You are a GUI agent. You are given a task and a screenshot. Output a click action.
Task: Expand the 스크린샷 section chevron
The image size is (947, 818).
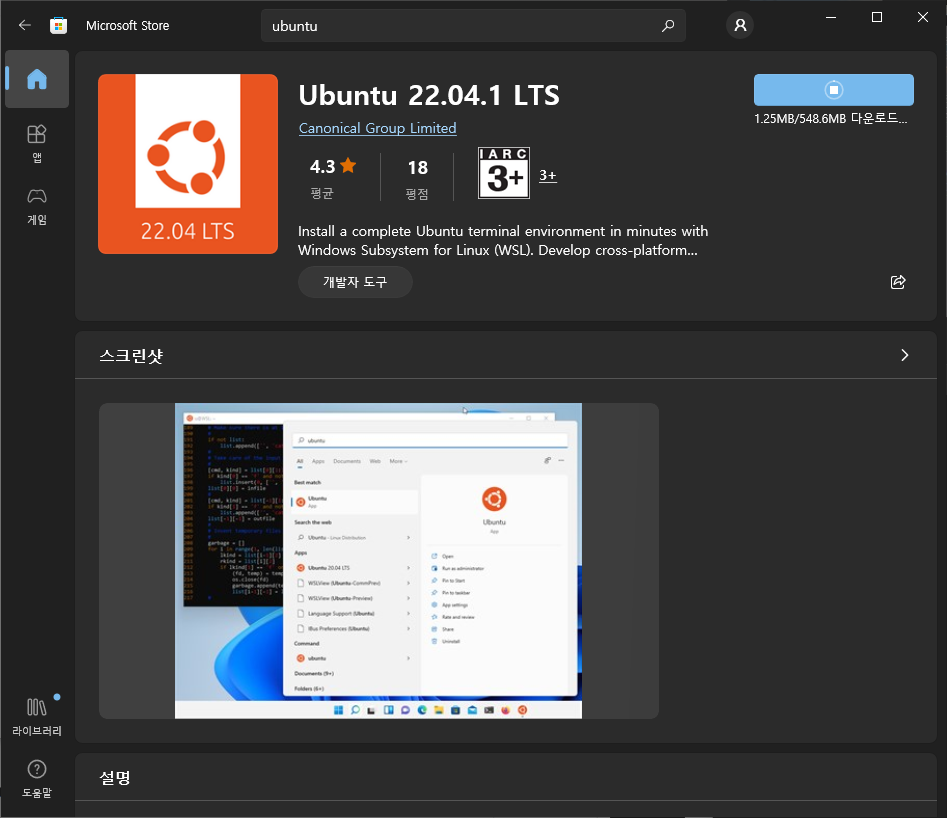coord(904,355)
